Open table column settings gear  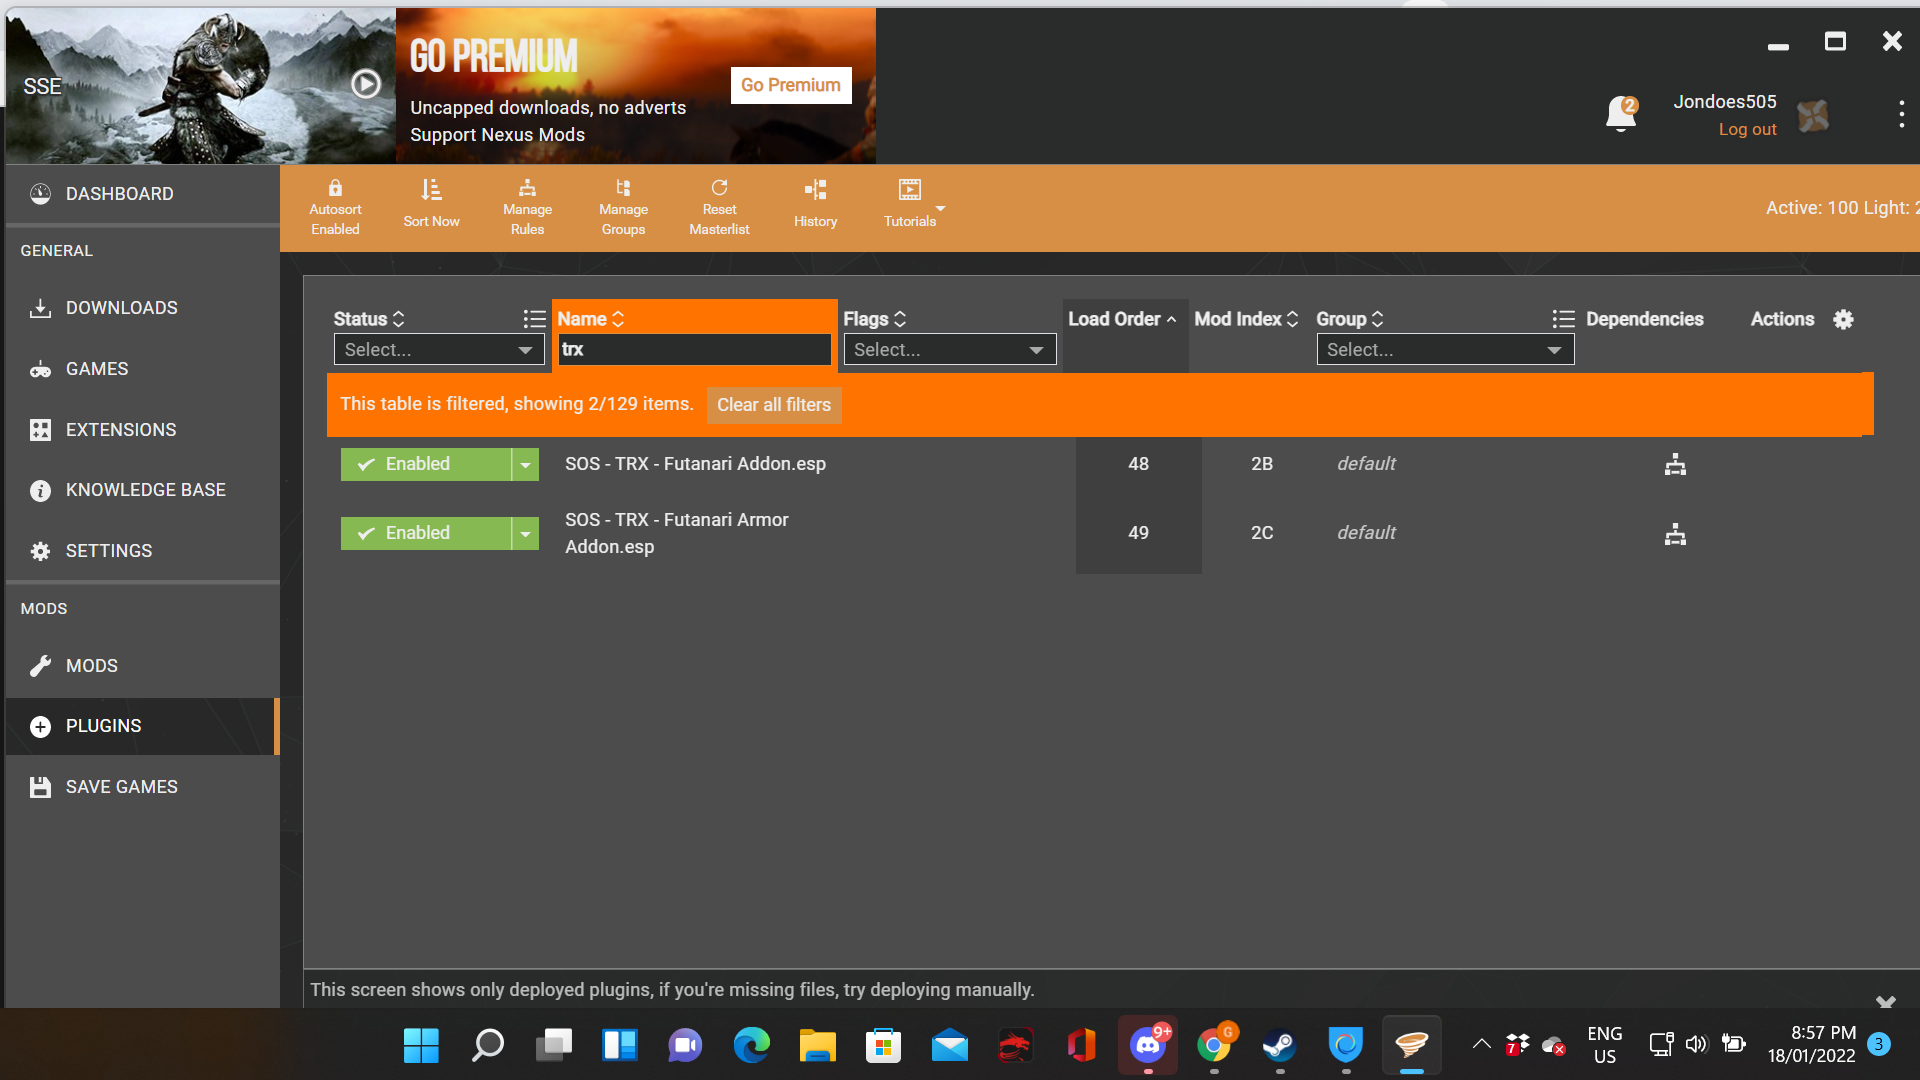[1843, 319]
